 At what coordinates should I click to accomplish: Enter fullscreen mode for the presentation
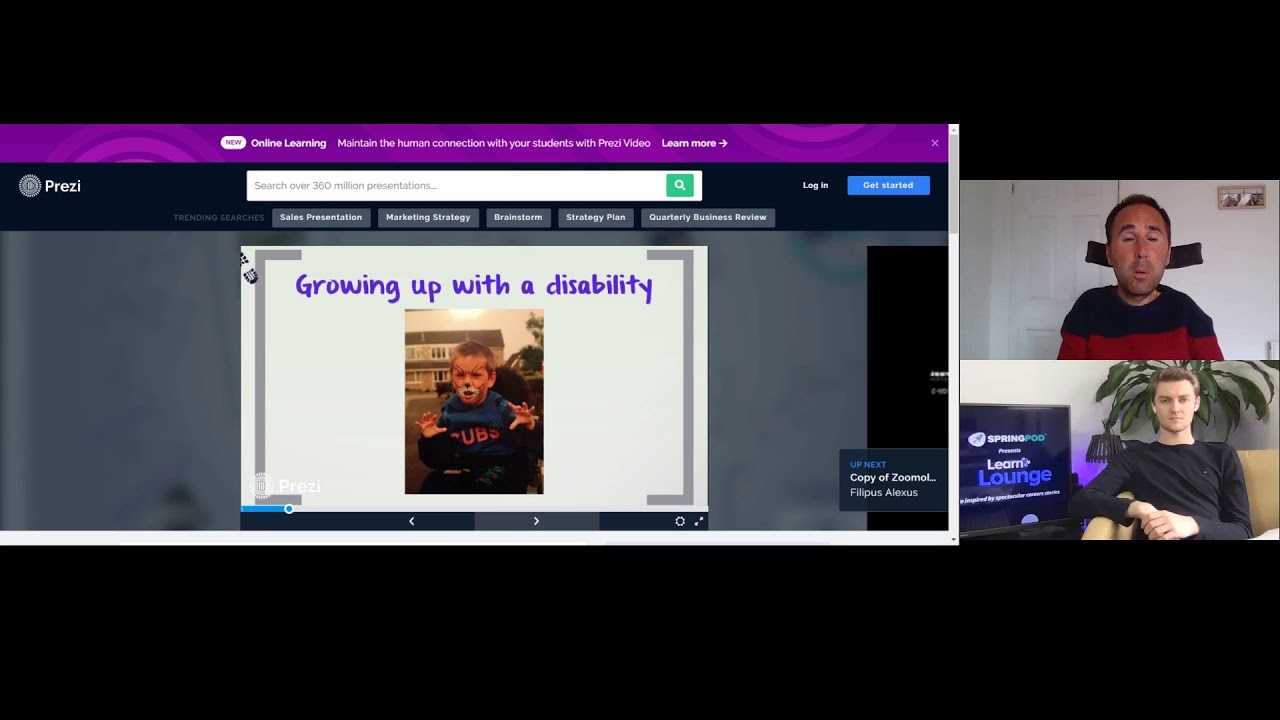pyautogui.click(x=699, y=521)
